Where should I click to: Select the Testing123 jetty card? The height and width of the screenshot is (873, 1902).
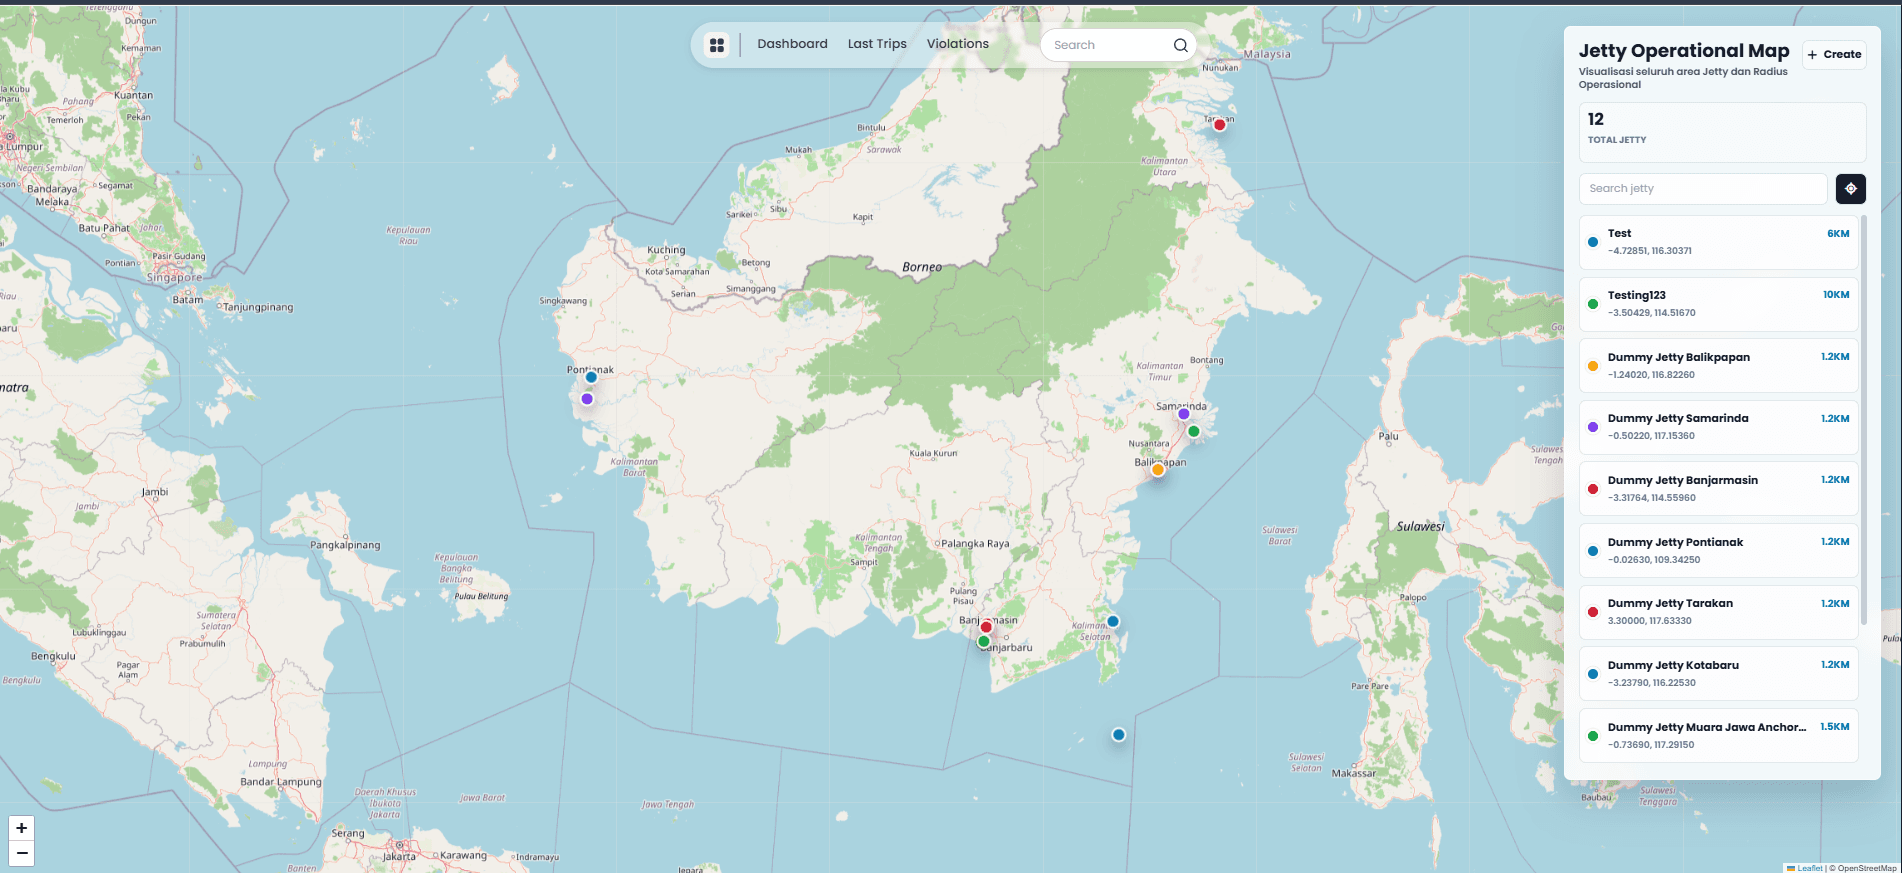click(1718, 304)
